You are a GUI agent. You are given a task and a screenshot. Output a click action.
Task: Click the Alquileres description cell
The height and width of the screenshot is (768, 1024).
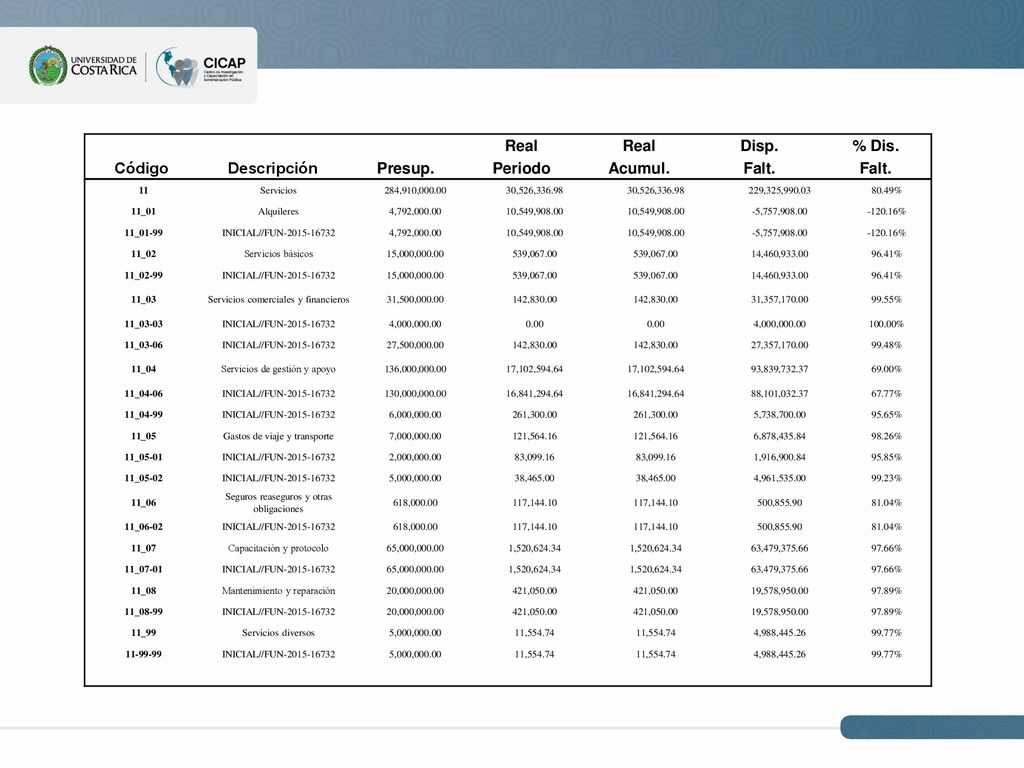click(x=278, y=212)
